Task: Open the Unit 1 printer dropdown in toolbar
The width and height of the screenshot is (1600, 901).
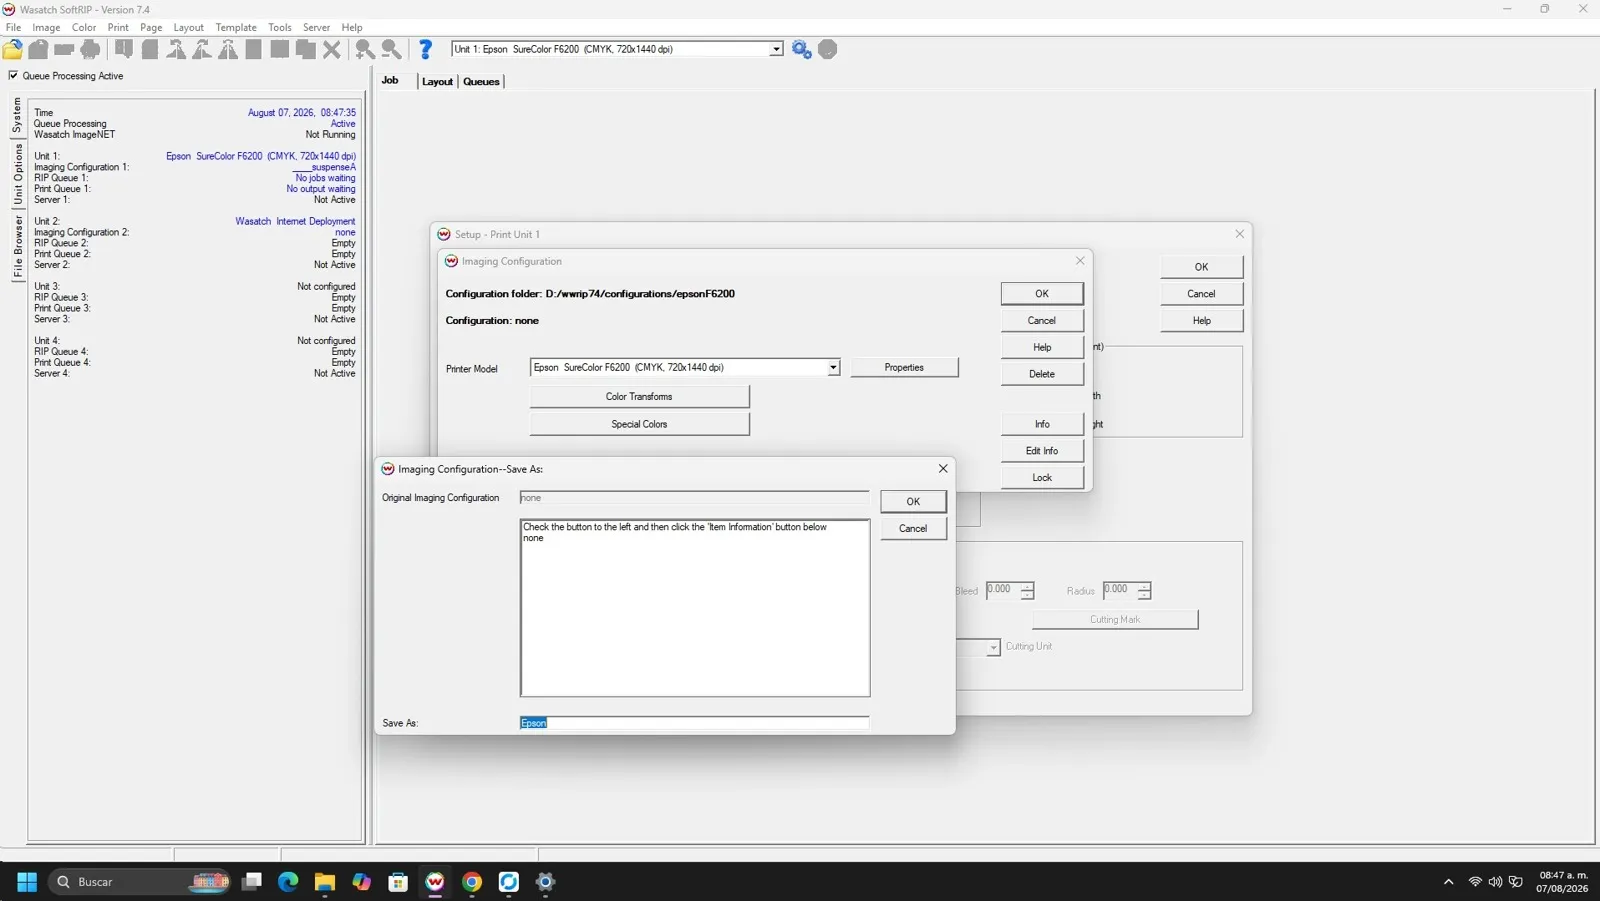Action: tap(776, 49)
